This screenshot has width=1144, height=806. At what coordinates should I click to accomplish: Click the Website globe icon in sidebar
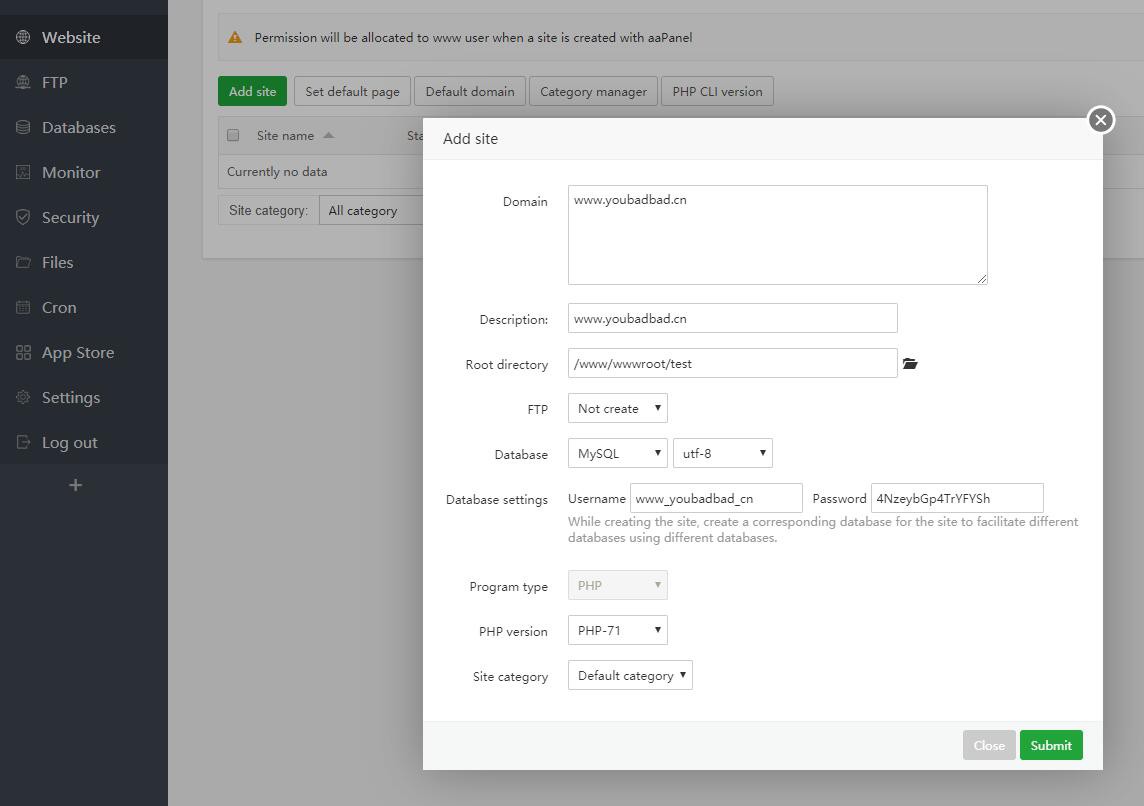pos(23,37)
